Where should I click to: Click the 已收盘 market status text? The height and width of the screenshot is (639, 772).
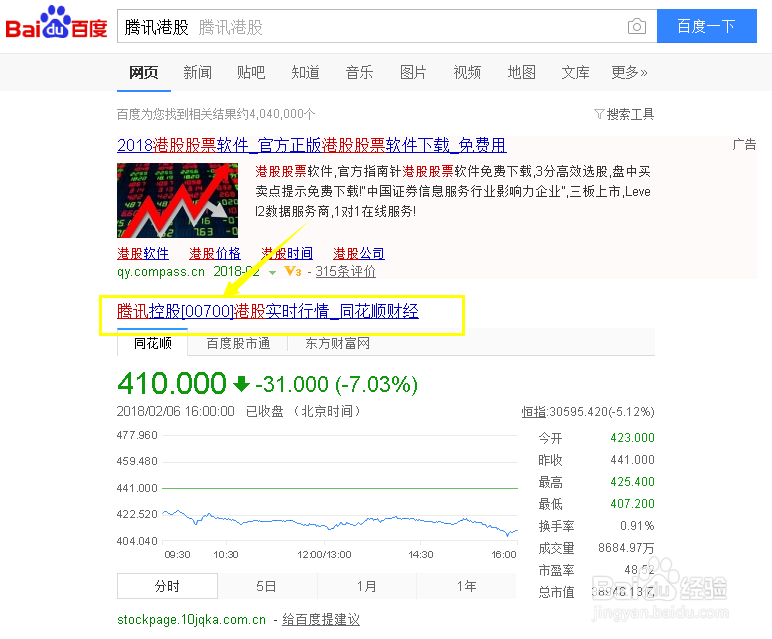click(x=265, y=412)
